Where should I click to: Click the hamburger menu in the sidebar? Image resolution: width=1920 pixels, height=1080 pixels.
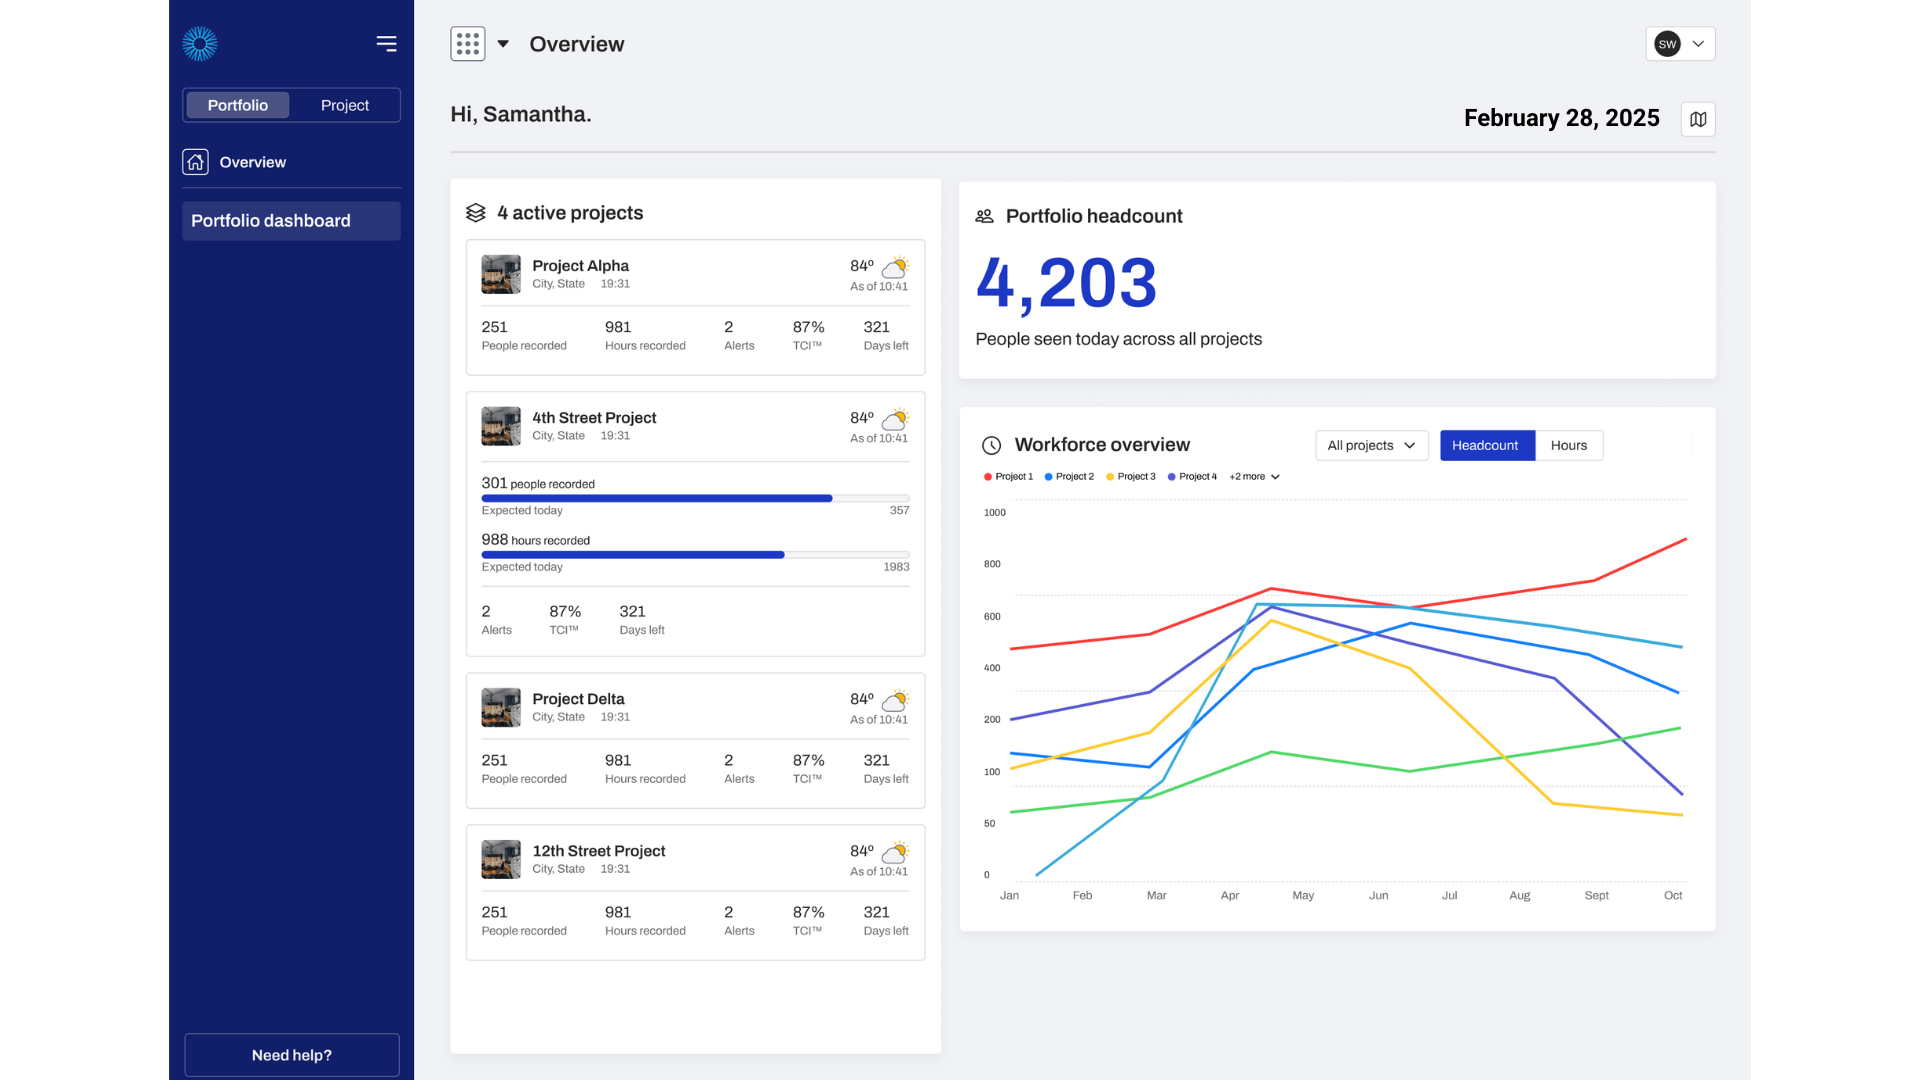click(386, 44)
